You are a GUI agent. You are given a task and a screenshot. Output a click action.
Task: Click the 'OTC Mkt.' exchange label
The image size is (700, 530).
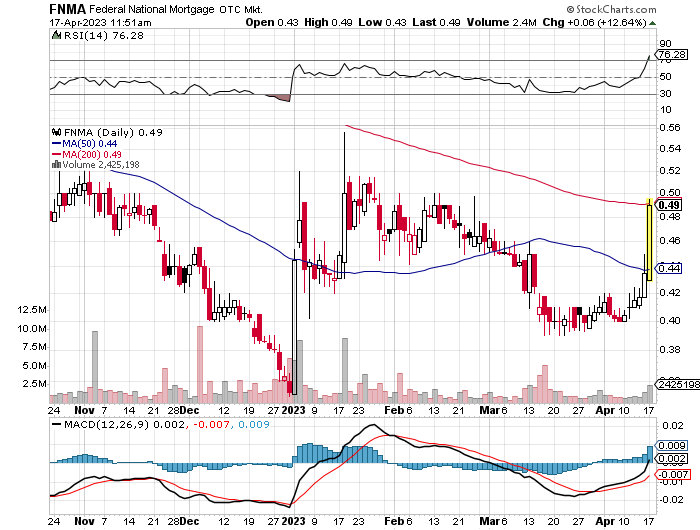241,9
